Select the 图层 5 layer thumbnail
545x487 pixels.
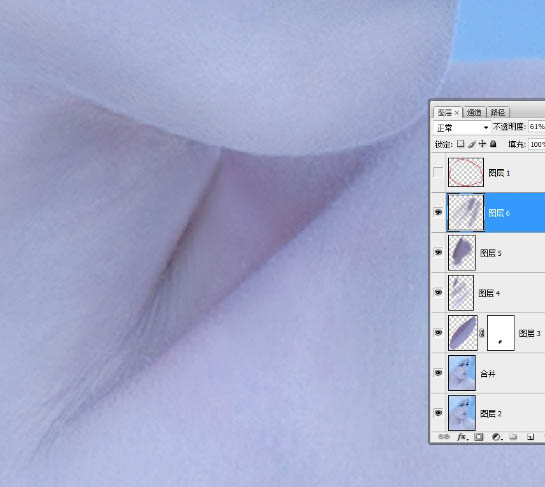462,253
